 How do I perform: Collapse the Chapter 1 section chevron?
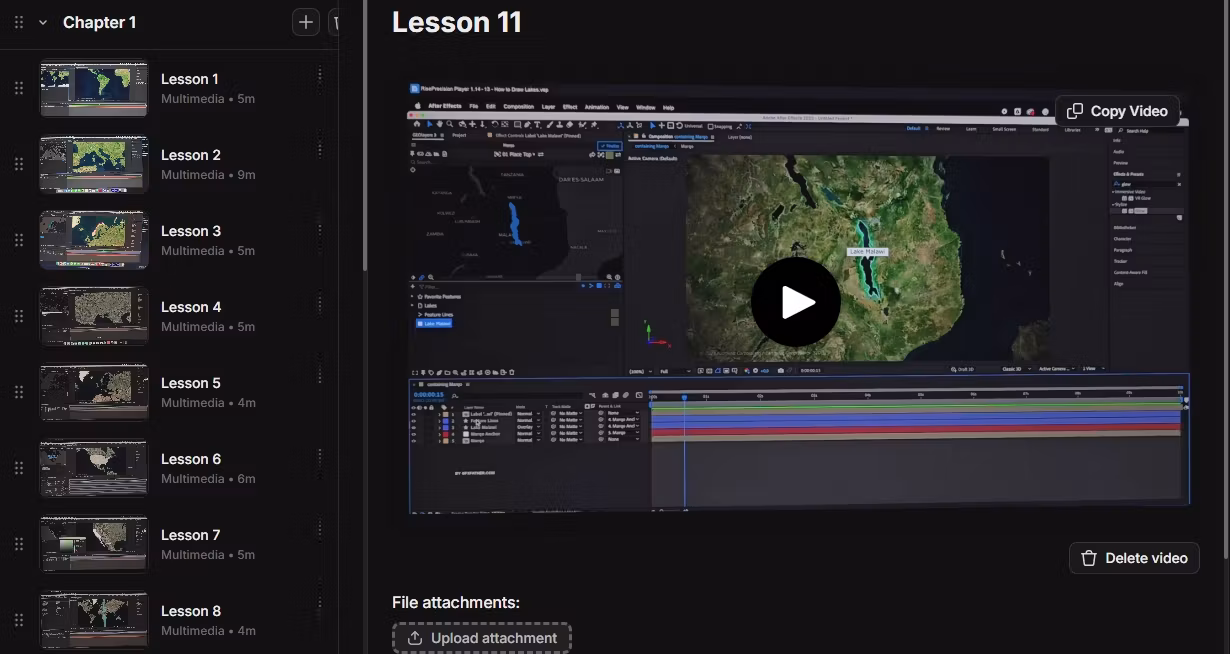[x=43, y=23]
